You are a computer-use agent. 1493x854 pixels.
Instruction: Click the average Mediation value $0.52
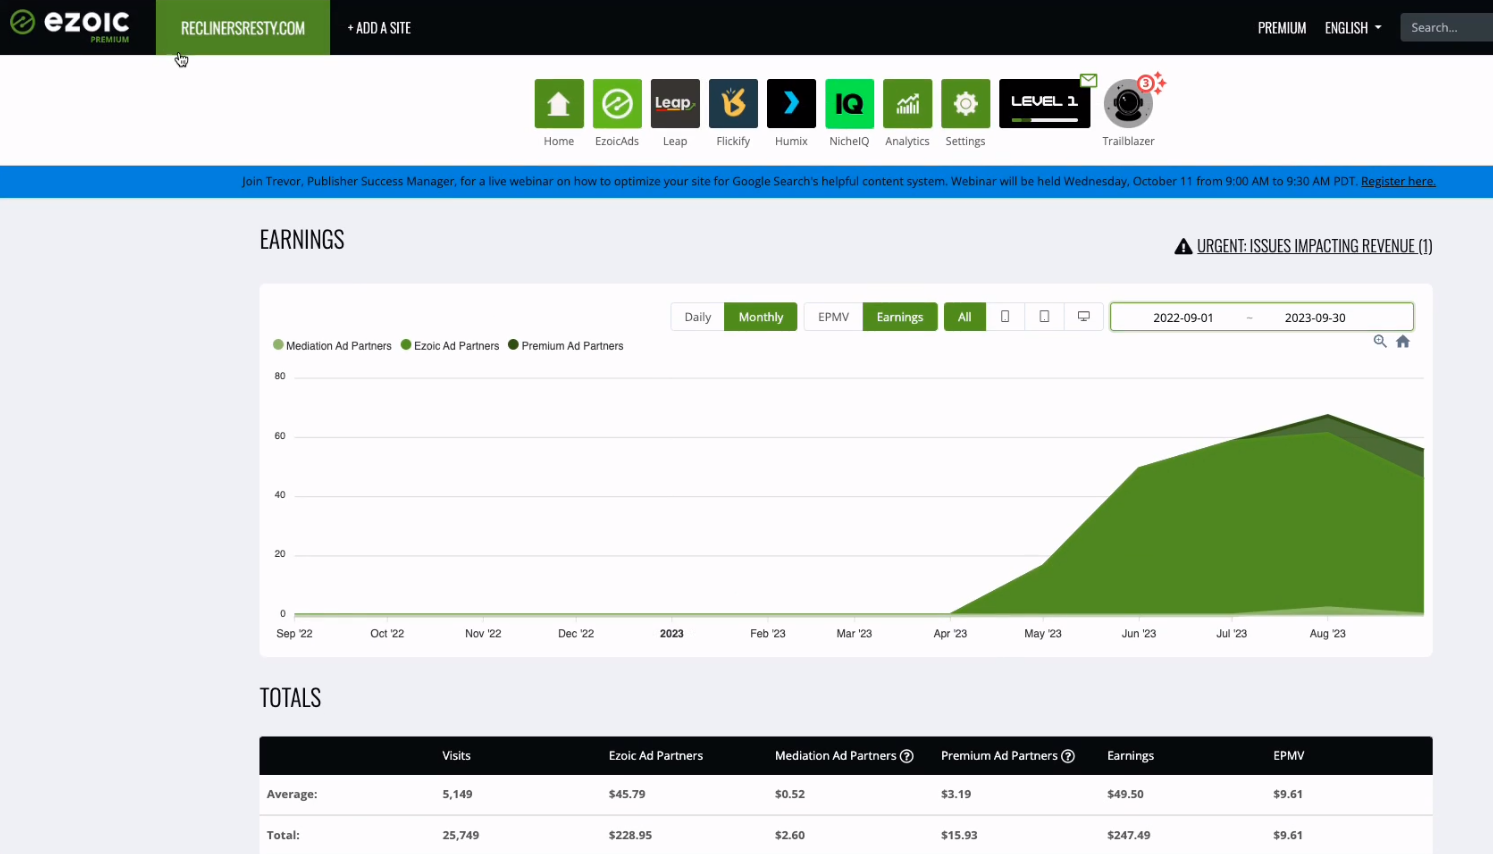pos(790,794)
